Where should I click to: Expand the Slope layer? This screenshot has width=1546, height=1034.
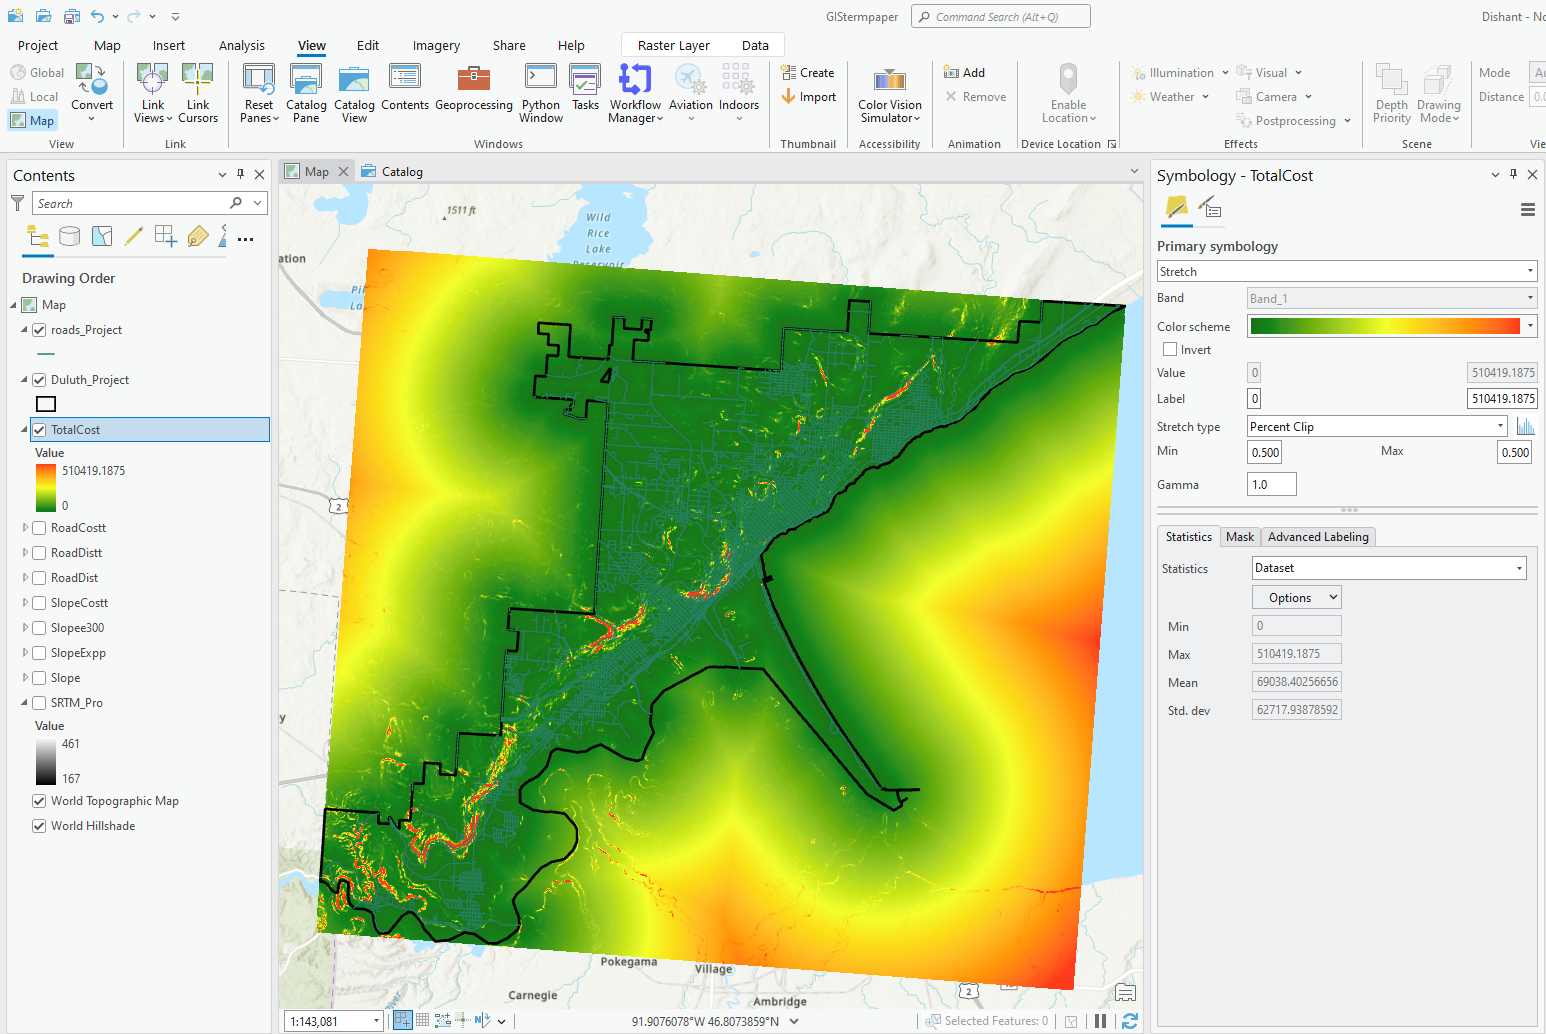(25, 677)
